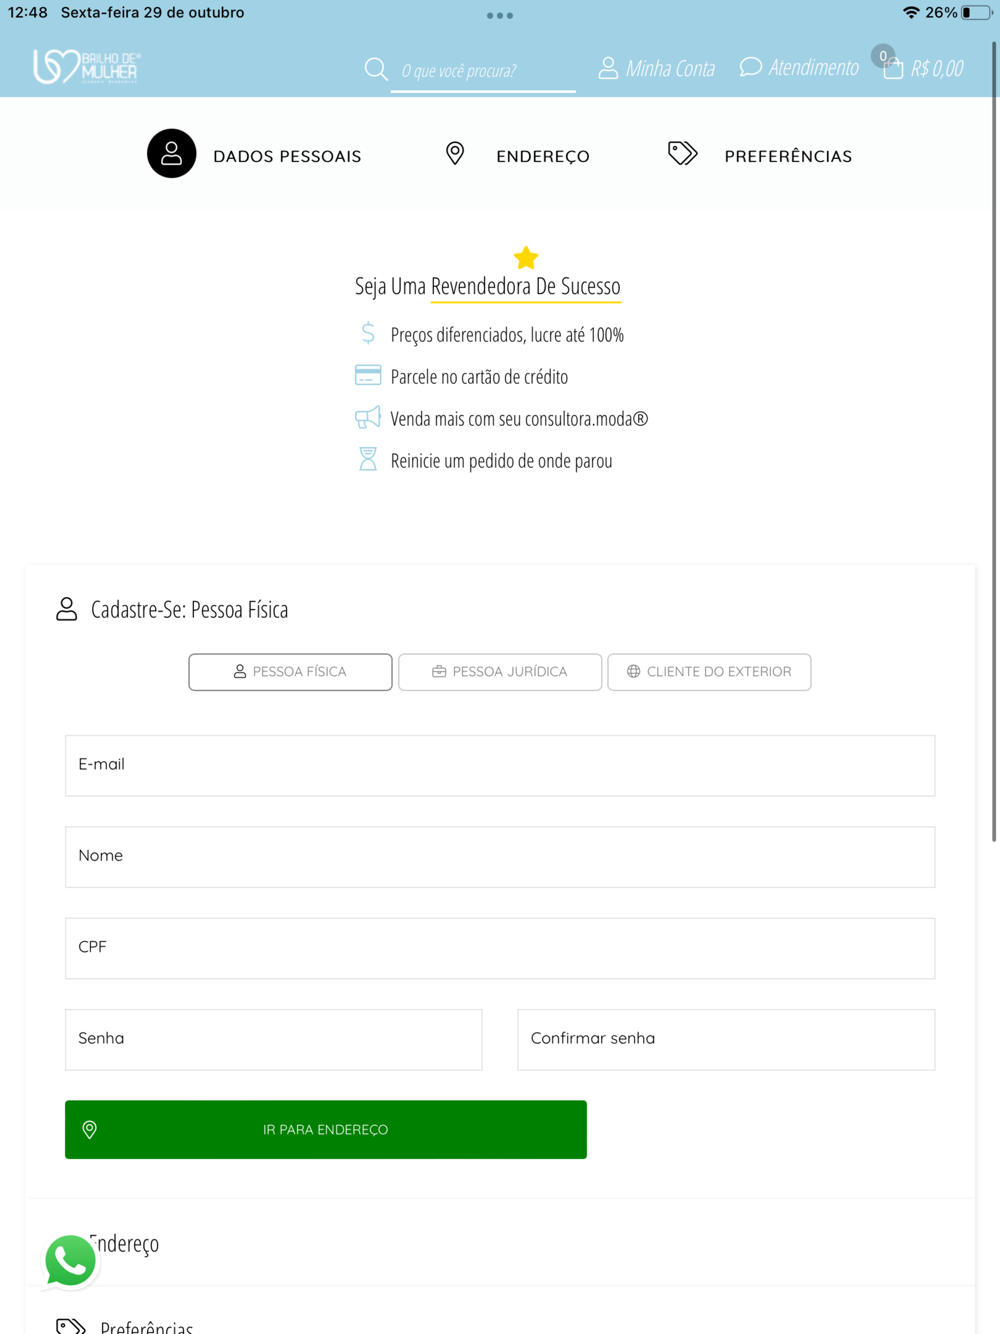Tap the search magnifier icon
The height and width of the screenshot is (1334, 1000).
coord(376,69)
